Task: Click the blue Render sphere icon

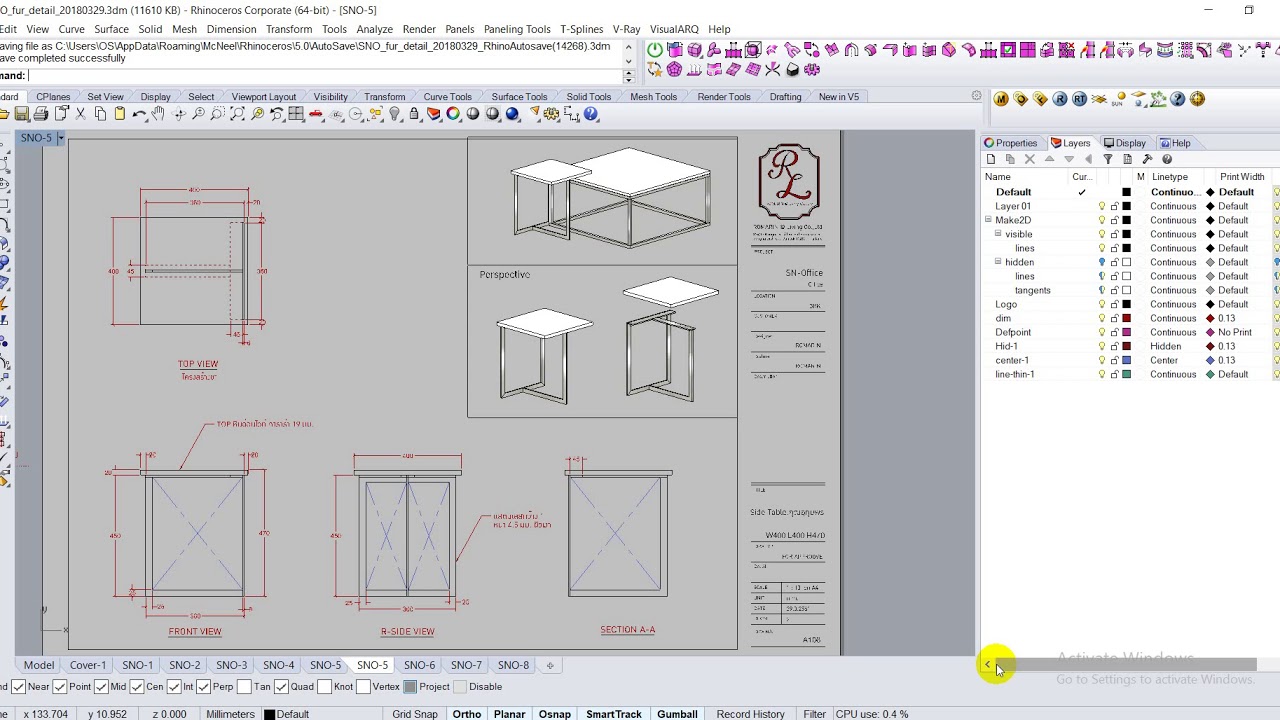Action: (x=511, y=114)
